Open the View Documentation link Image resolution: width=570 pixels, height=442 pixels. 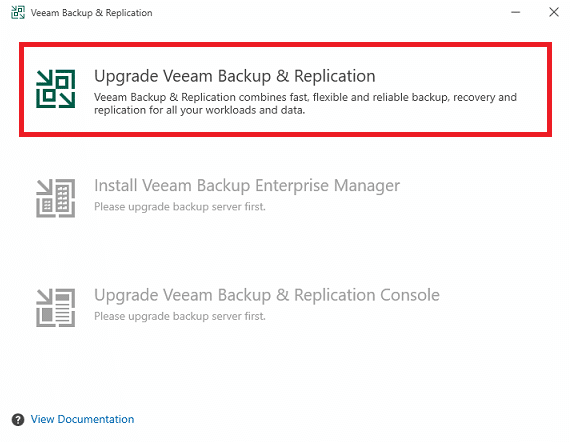[x=83, y=419]
